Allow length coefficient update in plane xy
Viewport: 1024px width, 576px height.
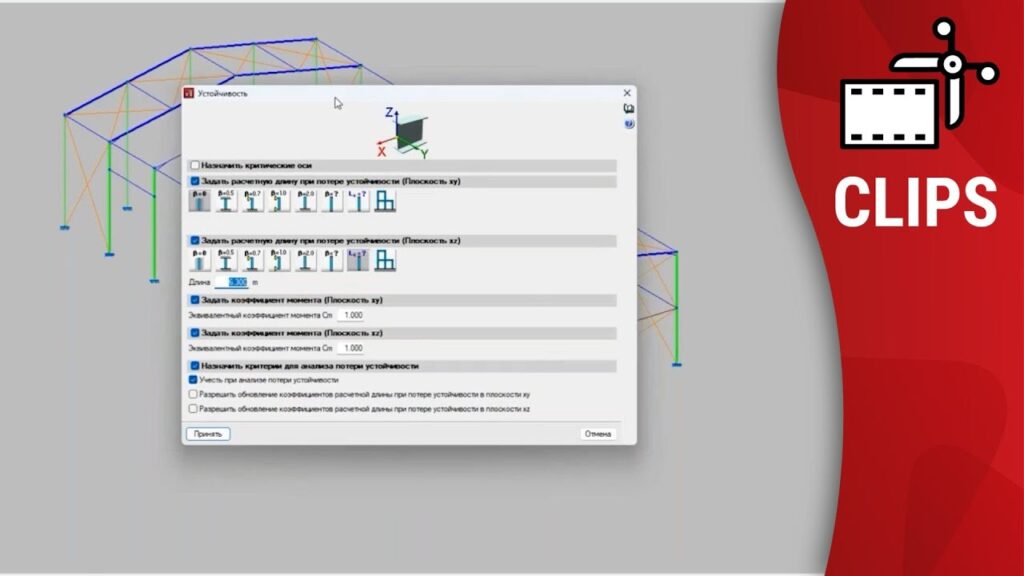pos(195,394)
